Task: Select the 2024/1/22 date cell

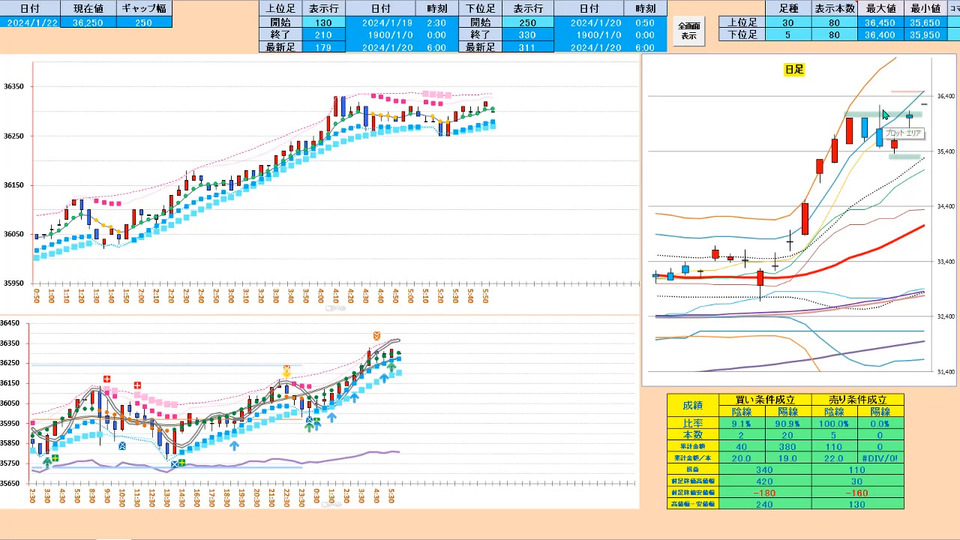Action: tap(30, 23)
